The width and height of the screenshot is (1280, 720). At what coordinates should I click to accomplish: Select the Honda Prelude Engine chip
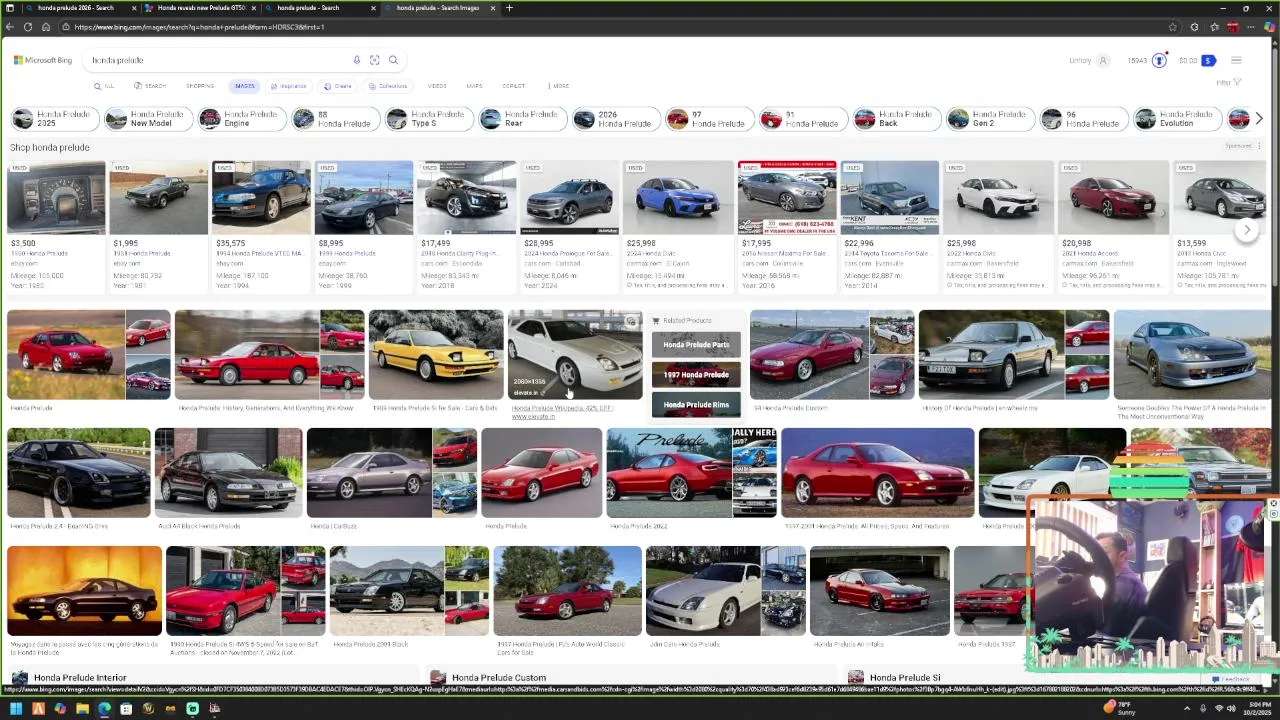tap(240, 119)
